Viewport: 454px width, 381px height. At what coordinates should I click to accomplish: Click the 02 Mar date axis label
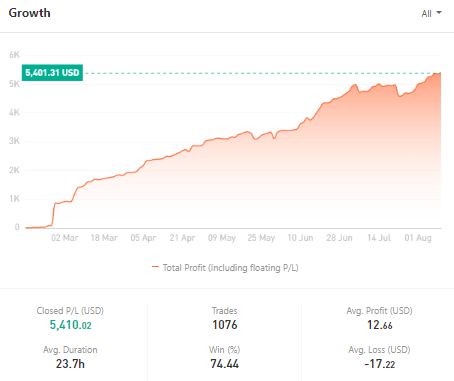pos(65,238)
